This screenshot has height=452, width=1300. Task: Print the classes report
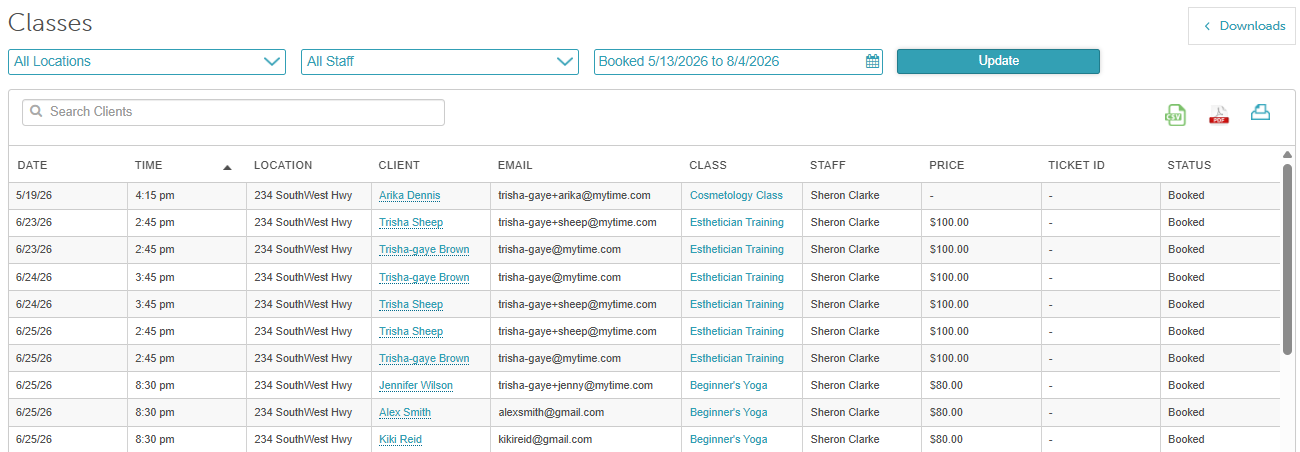[1261, 113]
